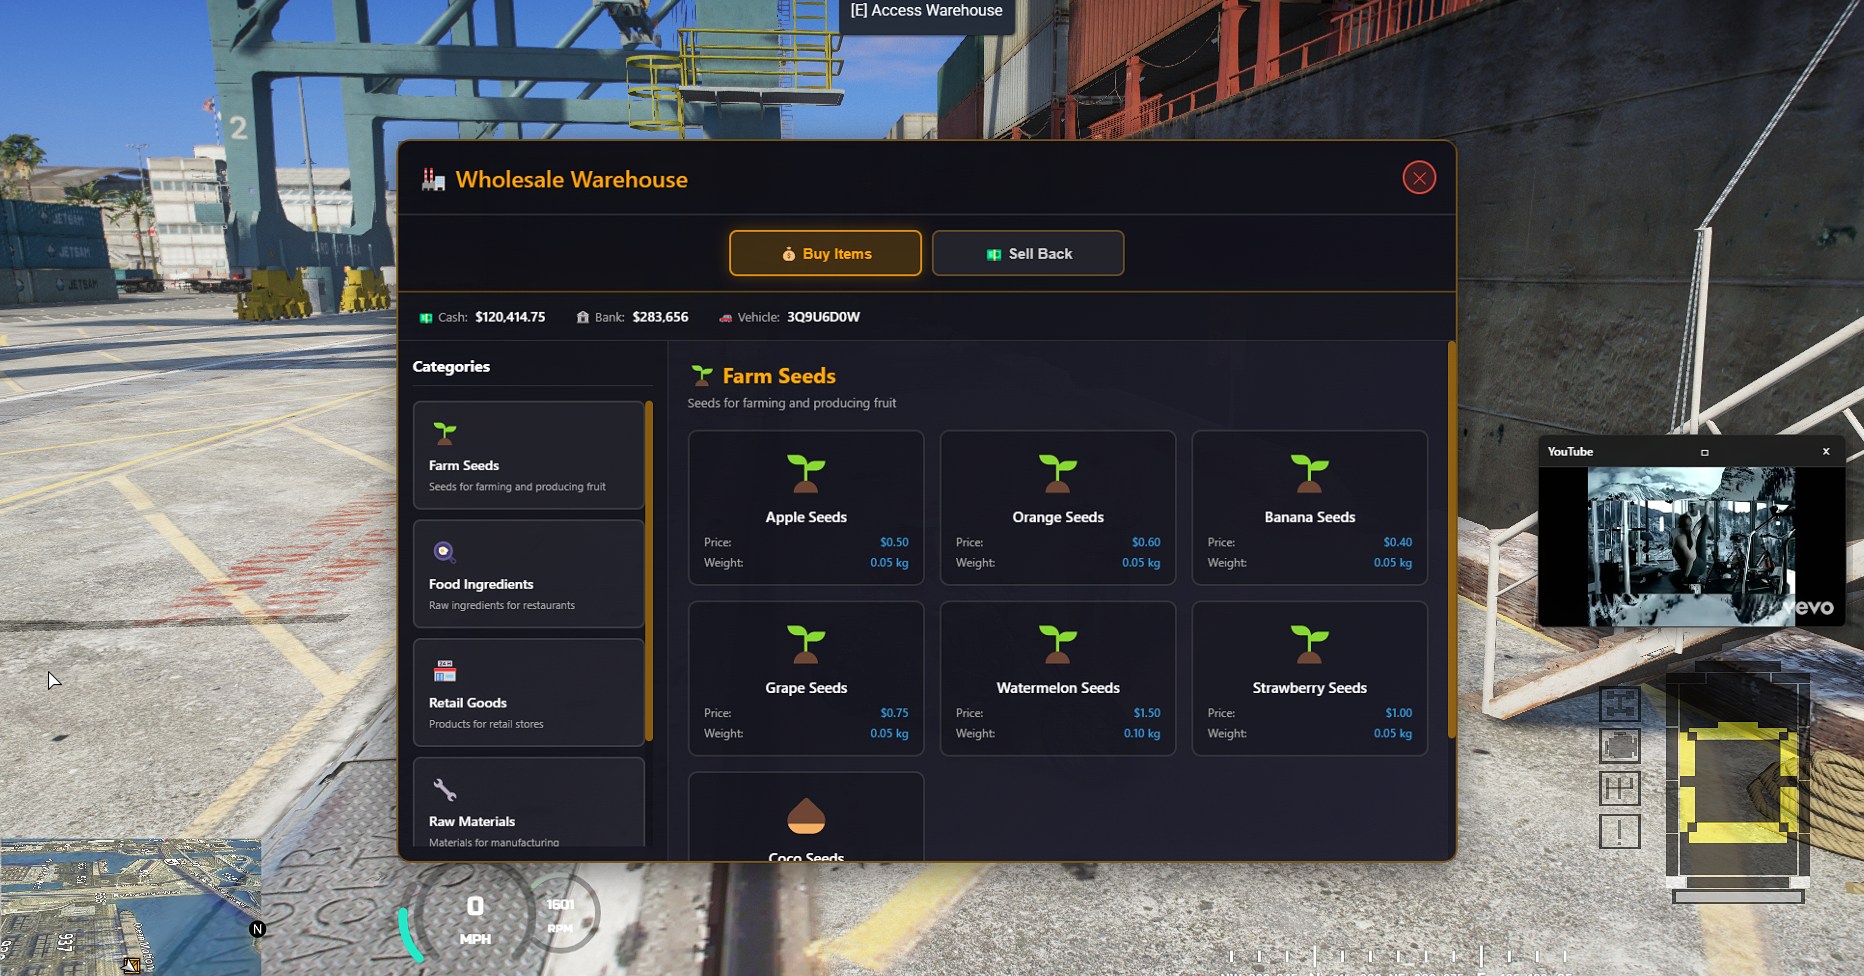The image size is (1864, 976).
Task: Select the Watermelon Seeds item card
Action: point(1058,679)
